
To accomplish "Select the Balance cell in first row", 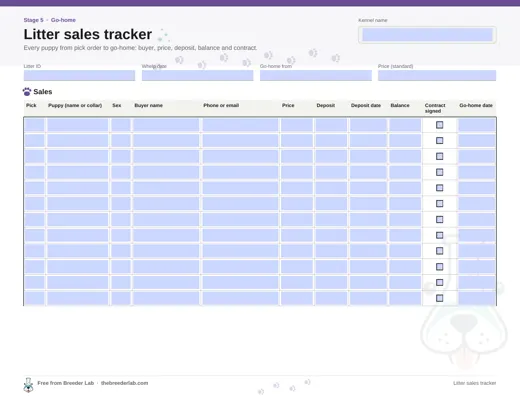I will pos(405,125).
